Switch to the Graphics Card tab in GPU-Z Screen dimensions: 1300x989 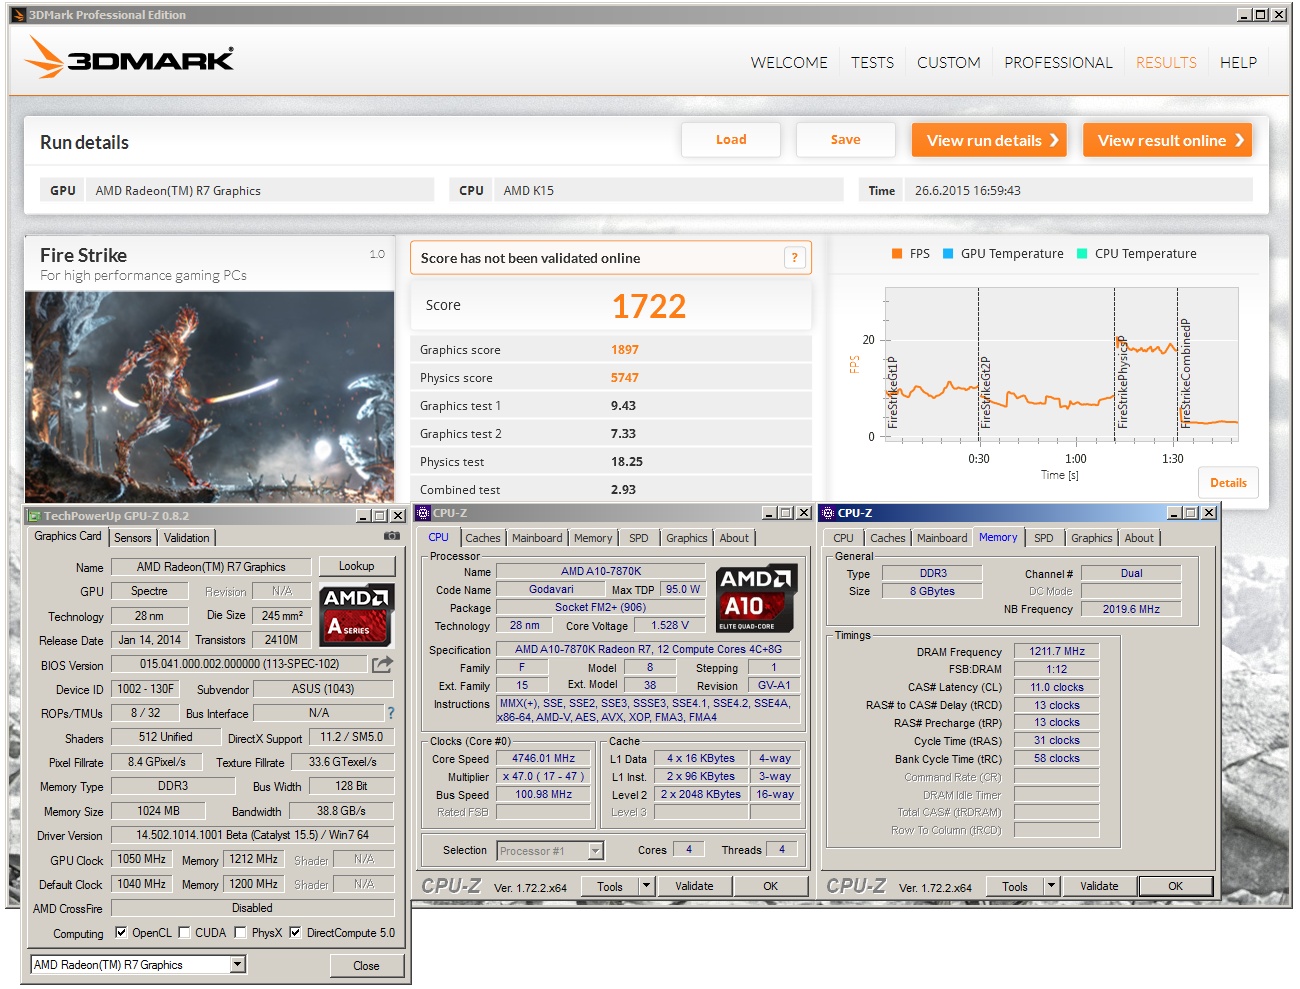[68, 536]
